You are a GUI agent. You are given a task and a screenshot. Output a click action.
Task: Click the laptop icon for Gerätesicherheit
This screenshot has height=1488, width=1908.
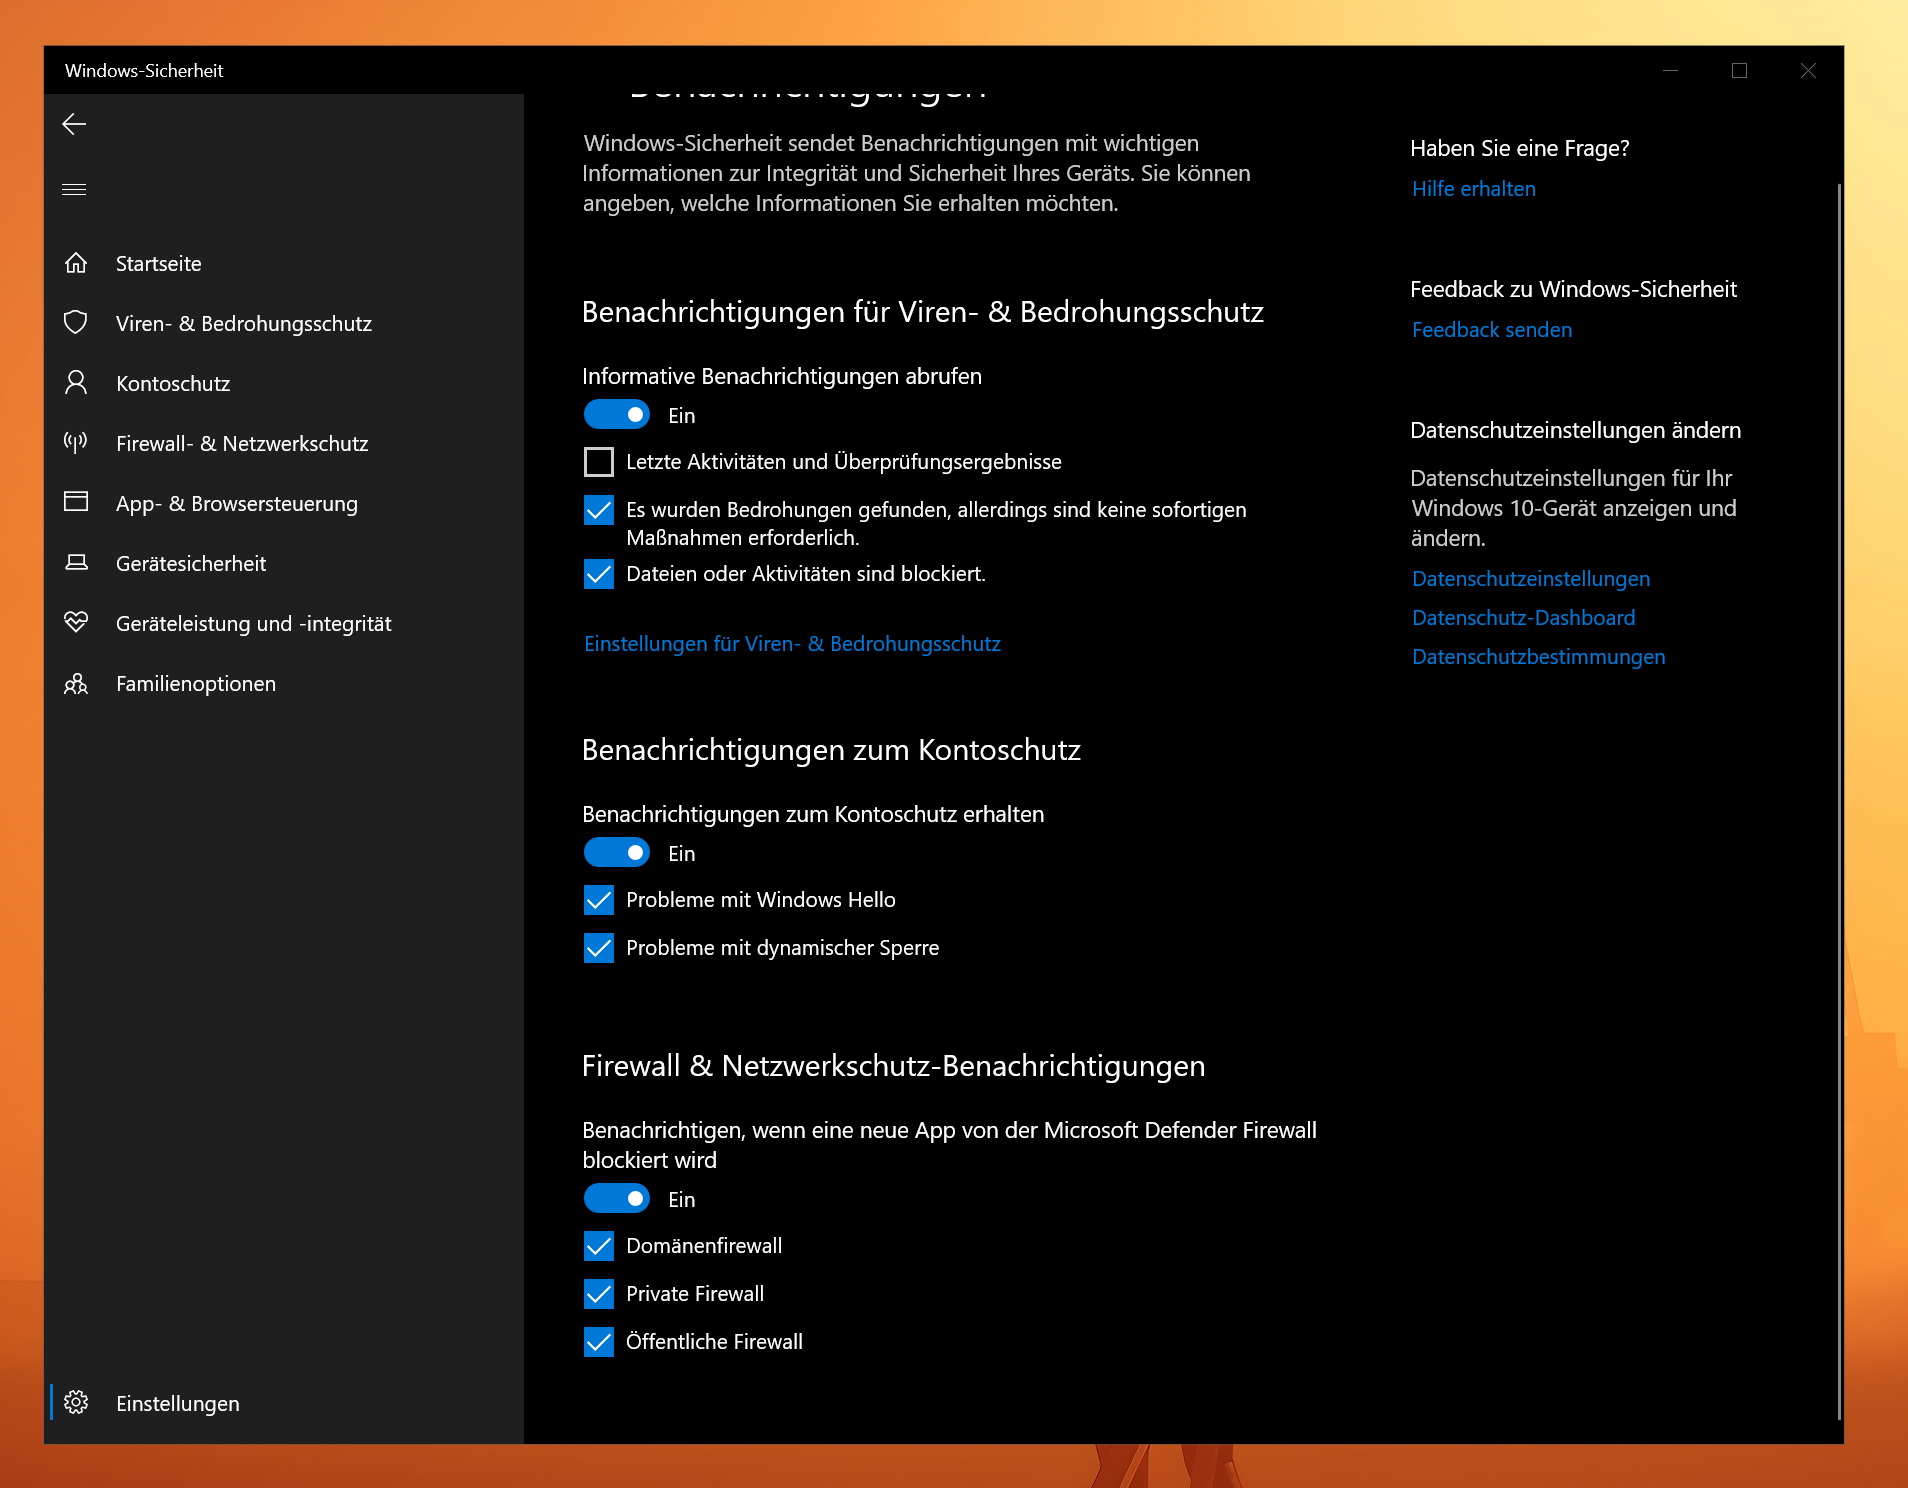(76, 562)
